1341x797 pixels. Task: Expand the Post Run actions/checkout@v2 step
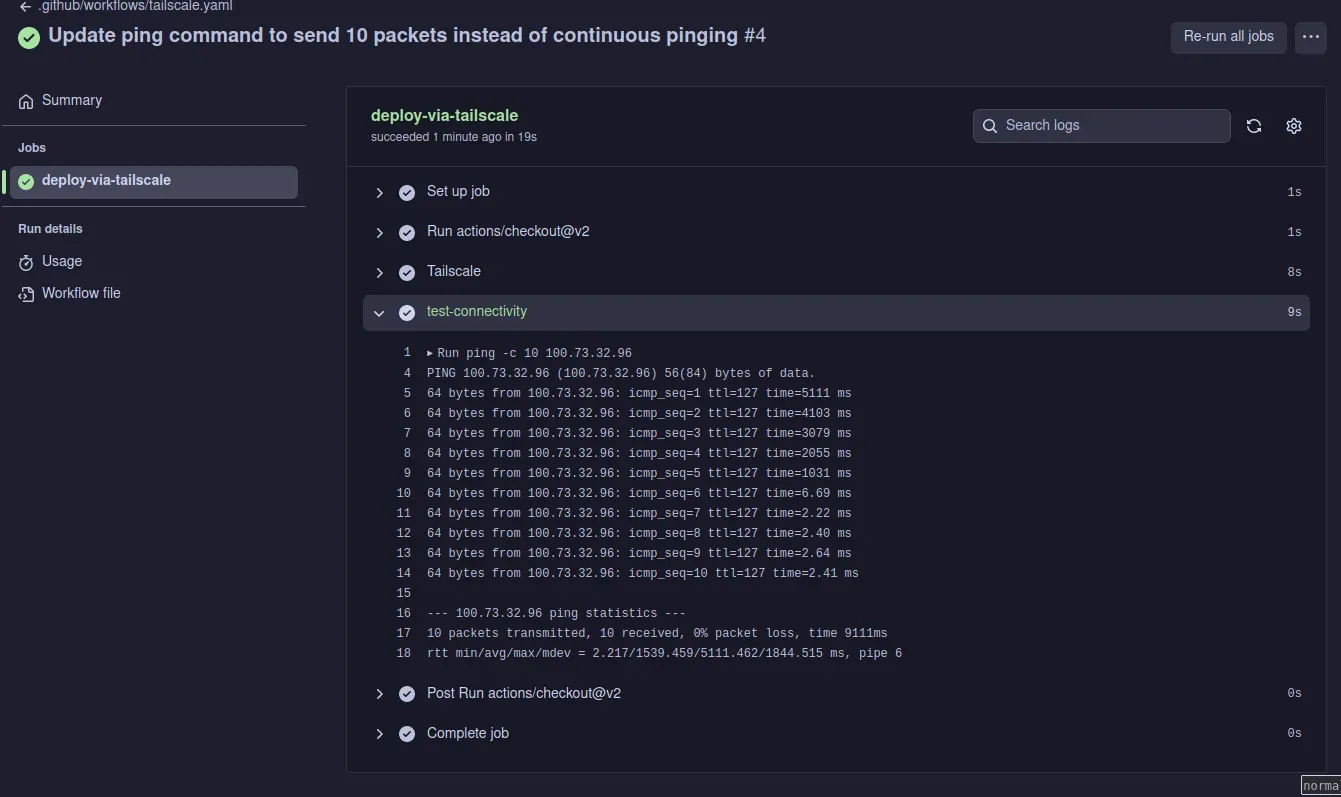[x=379, y=694]
